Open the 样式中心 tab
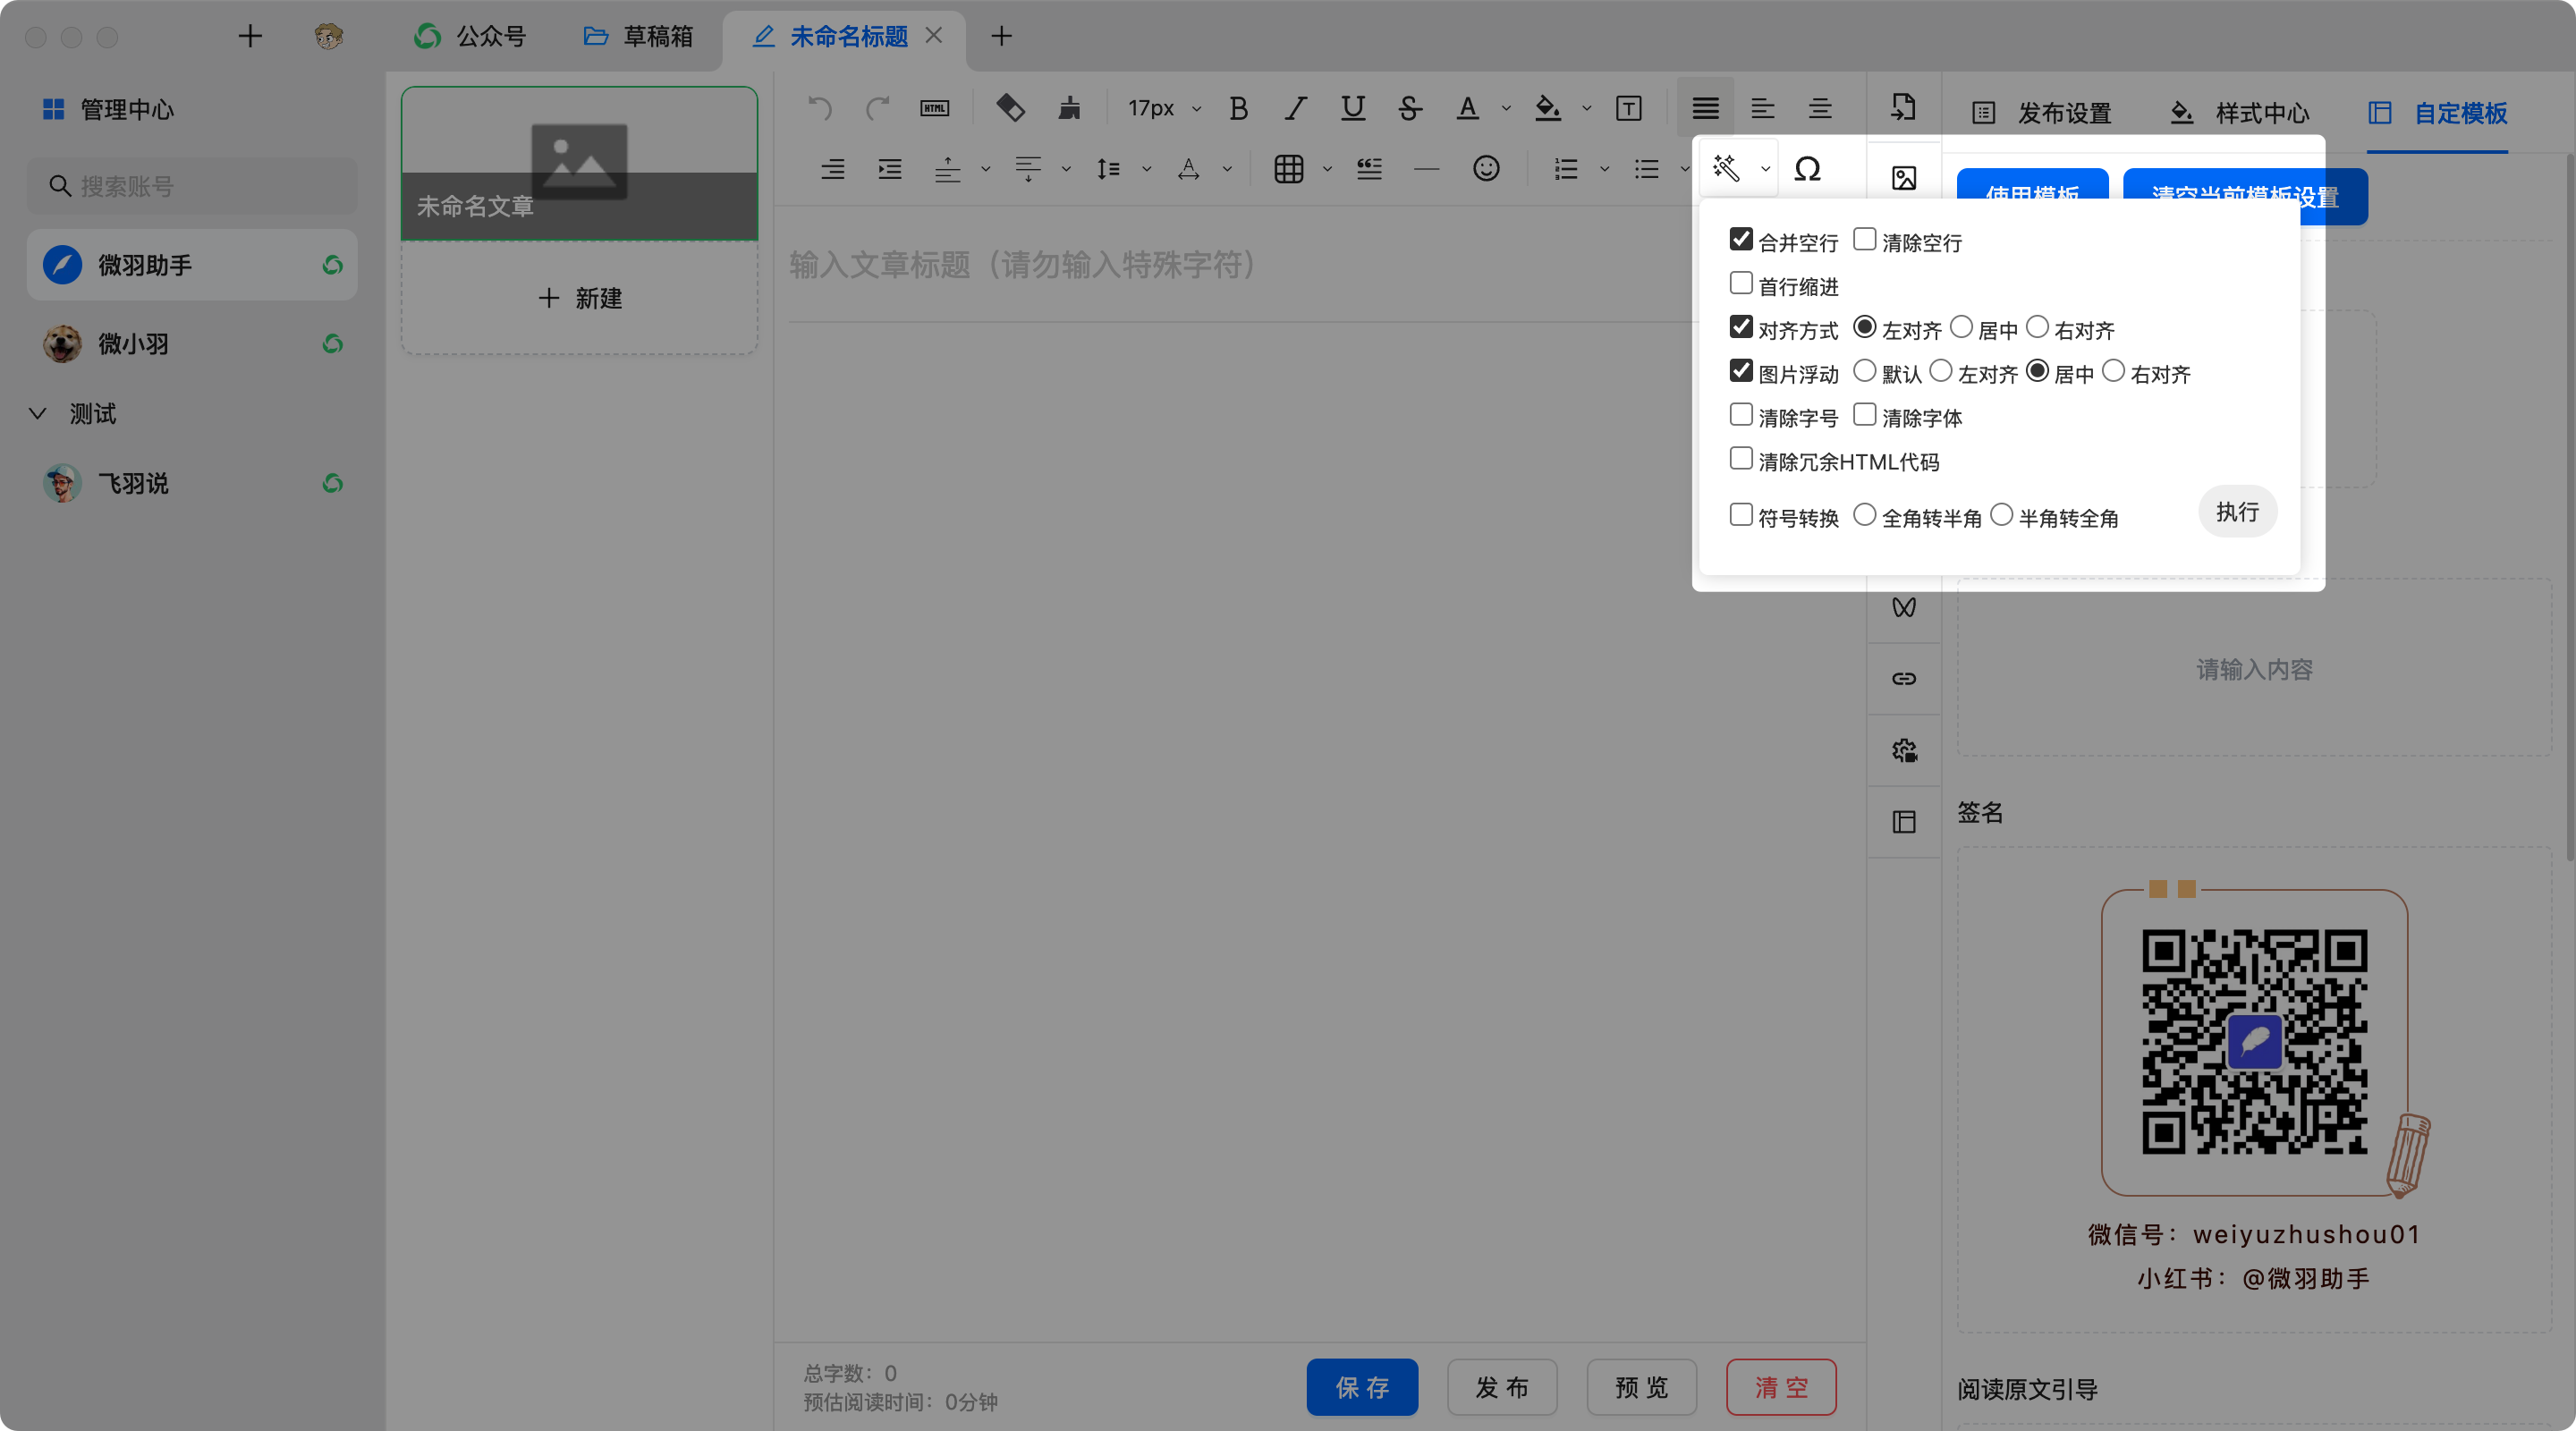 [2240, 113]
